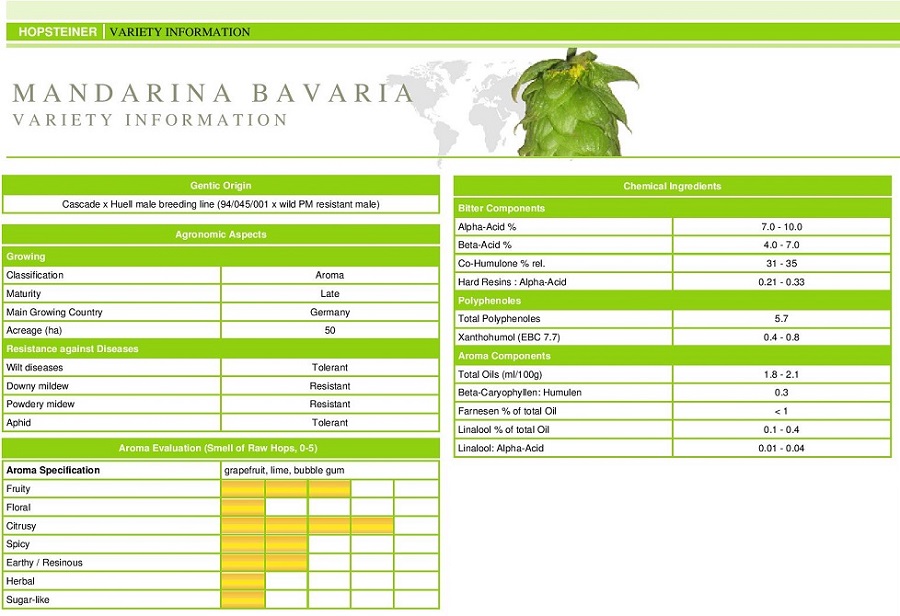The width and height of the screenshot is (900, 616).
Task: Click the Total Polyphenoles value '5.7'
Action: 781,319
